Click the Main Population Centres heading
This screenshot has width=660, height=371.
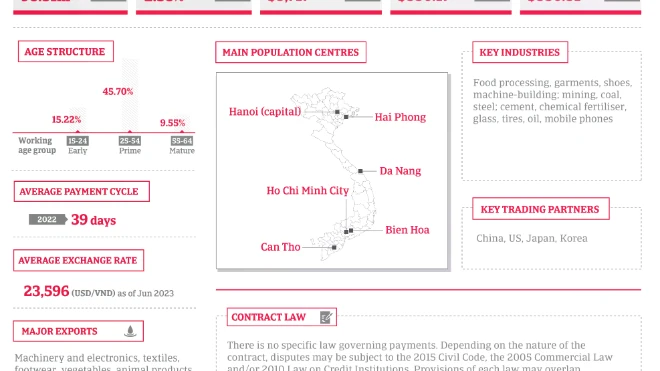[291, 52]
